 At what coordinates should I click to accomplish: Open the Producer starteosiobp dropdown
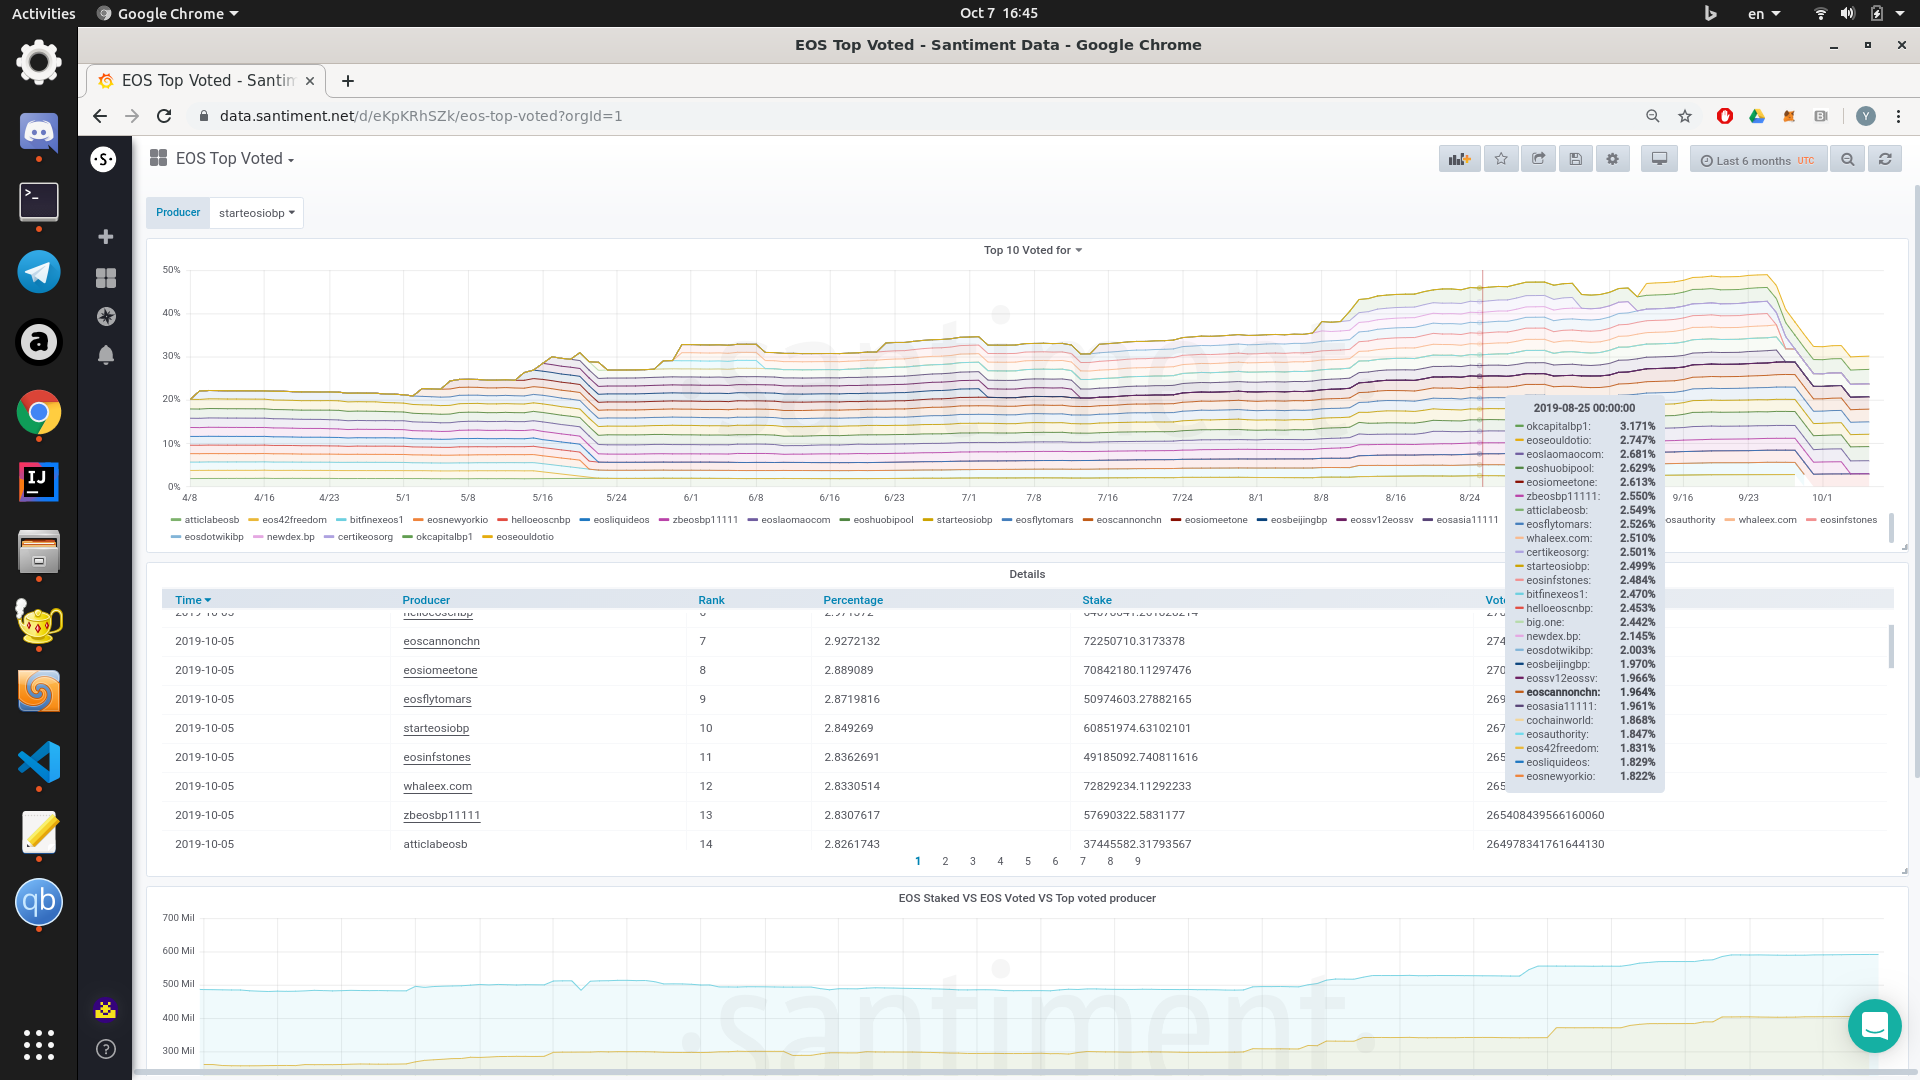click(257, 213)
